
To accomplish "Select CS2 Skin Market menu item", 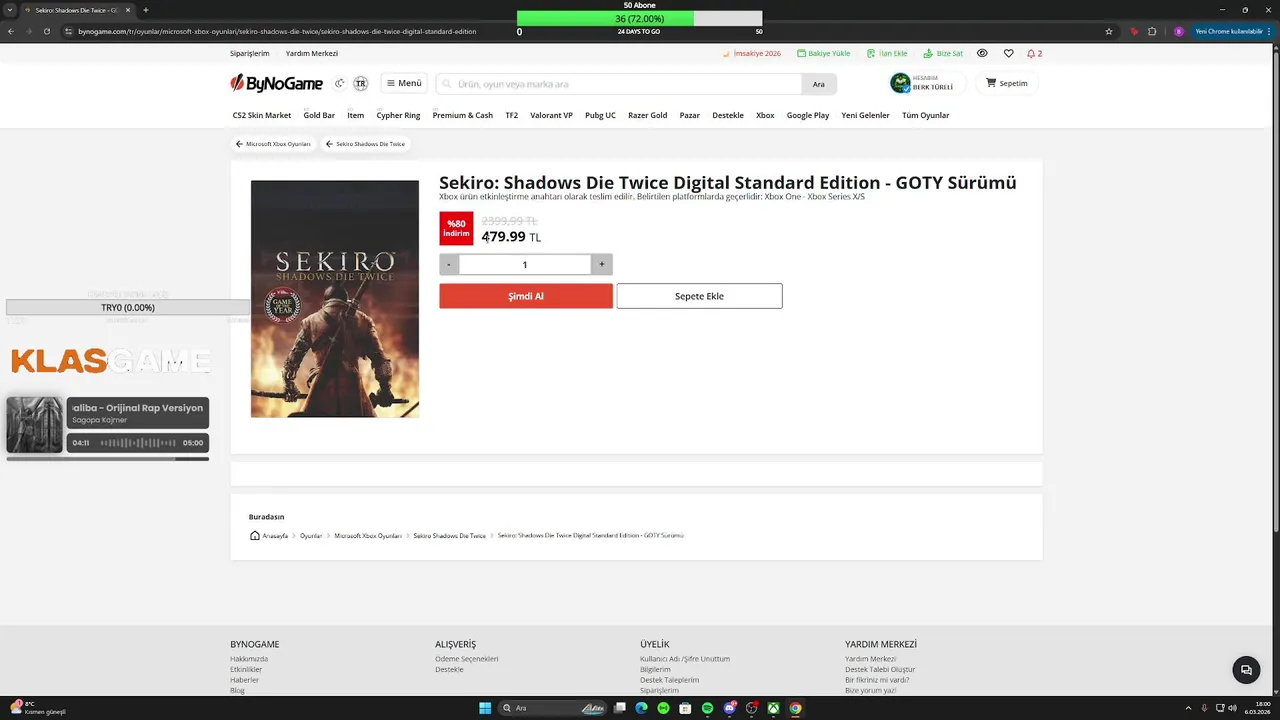I will tap(262, 115).
